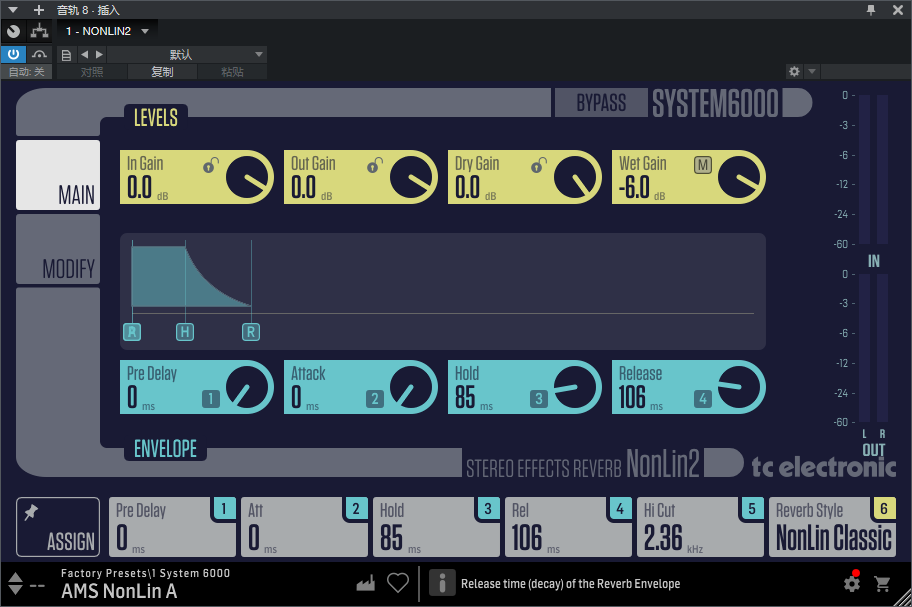Toggle the Dry Gain lock
The image size is (912, 607).
click(x=539, y=165)
